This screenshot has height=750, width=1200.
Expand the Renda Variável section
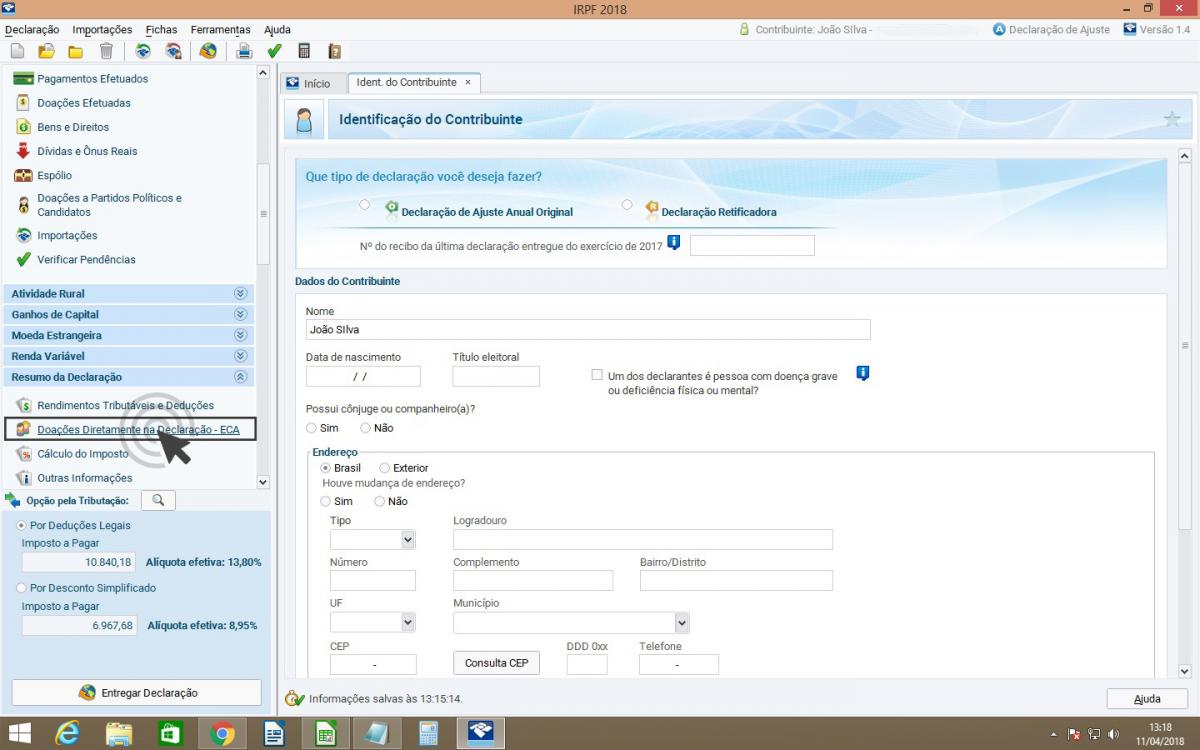coord(240,356)
